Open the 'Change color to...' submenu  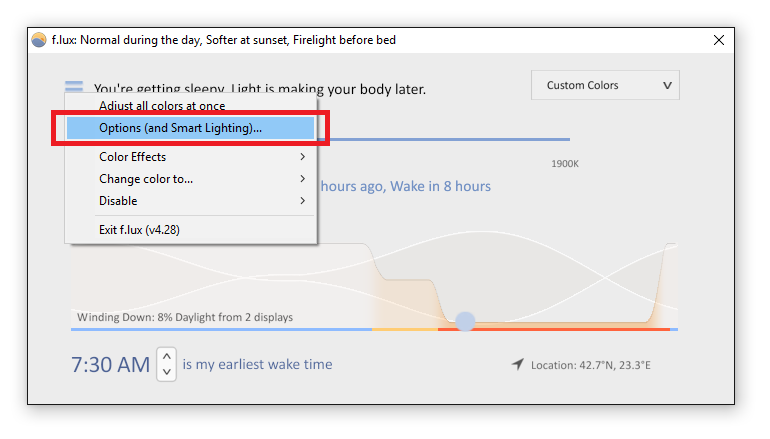pyautogui.click(x=191, y=179)
